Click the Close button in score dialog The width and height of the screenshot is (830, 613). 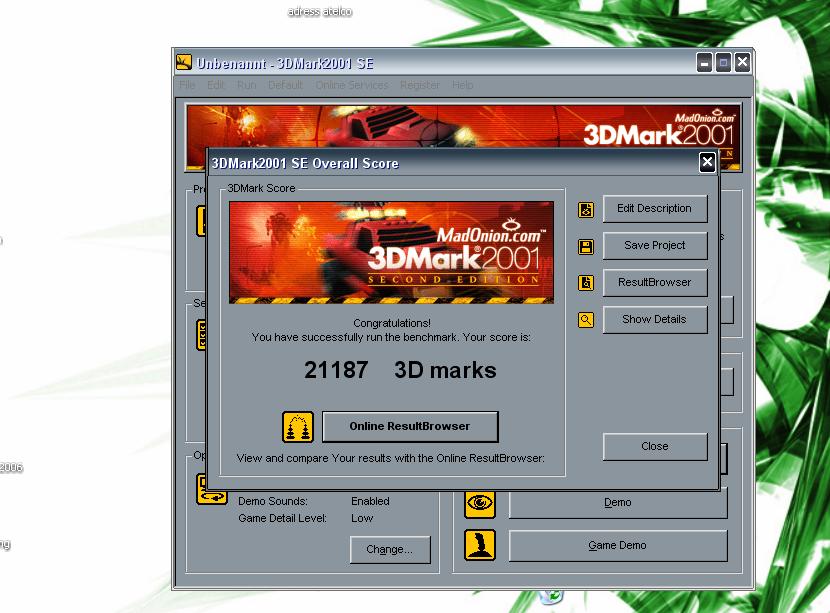coord(655,447)
